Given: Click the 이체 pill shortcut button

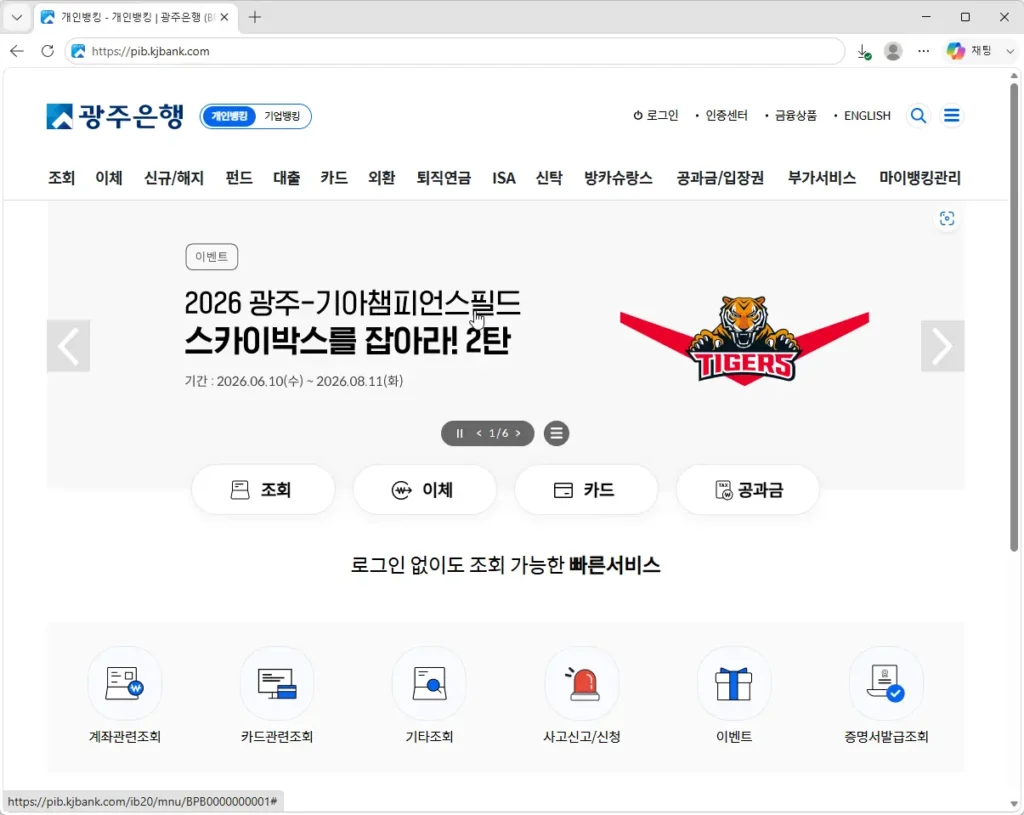Looking at the screenshot, I should [x=424, y=490].
